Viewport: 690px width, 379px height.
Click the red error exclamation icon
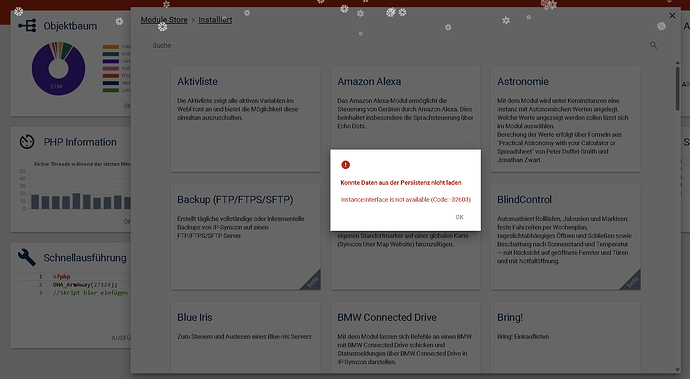tap(345, 165)
